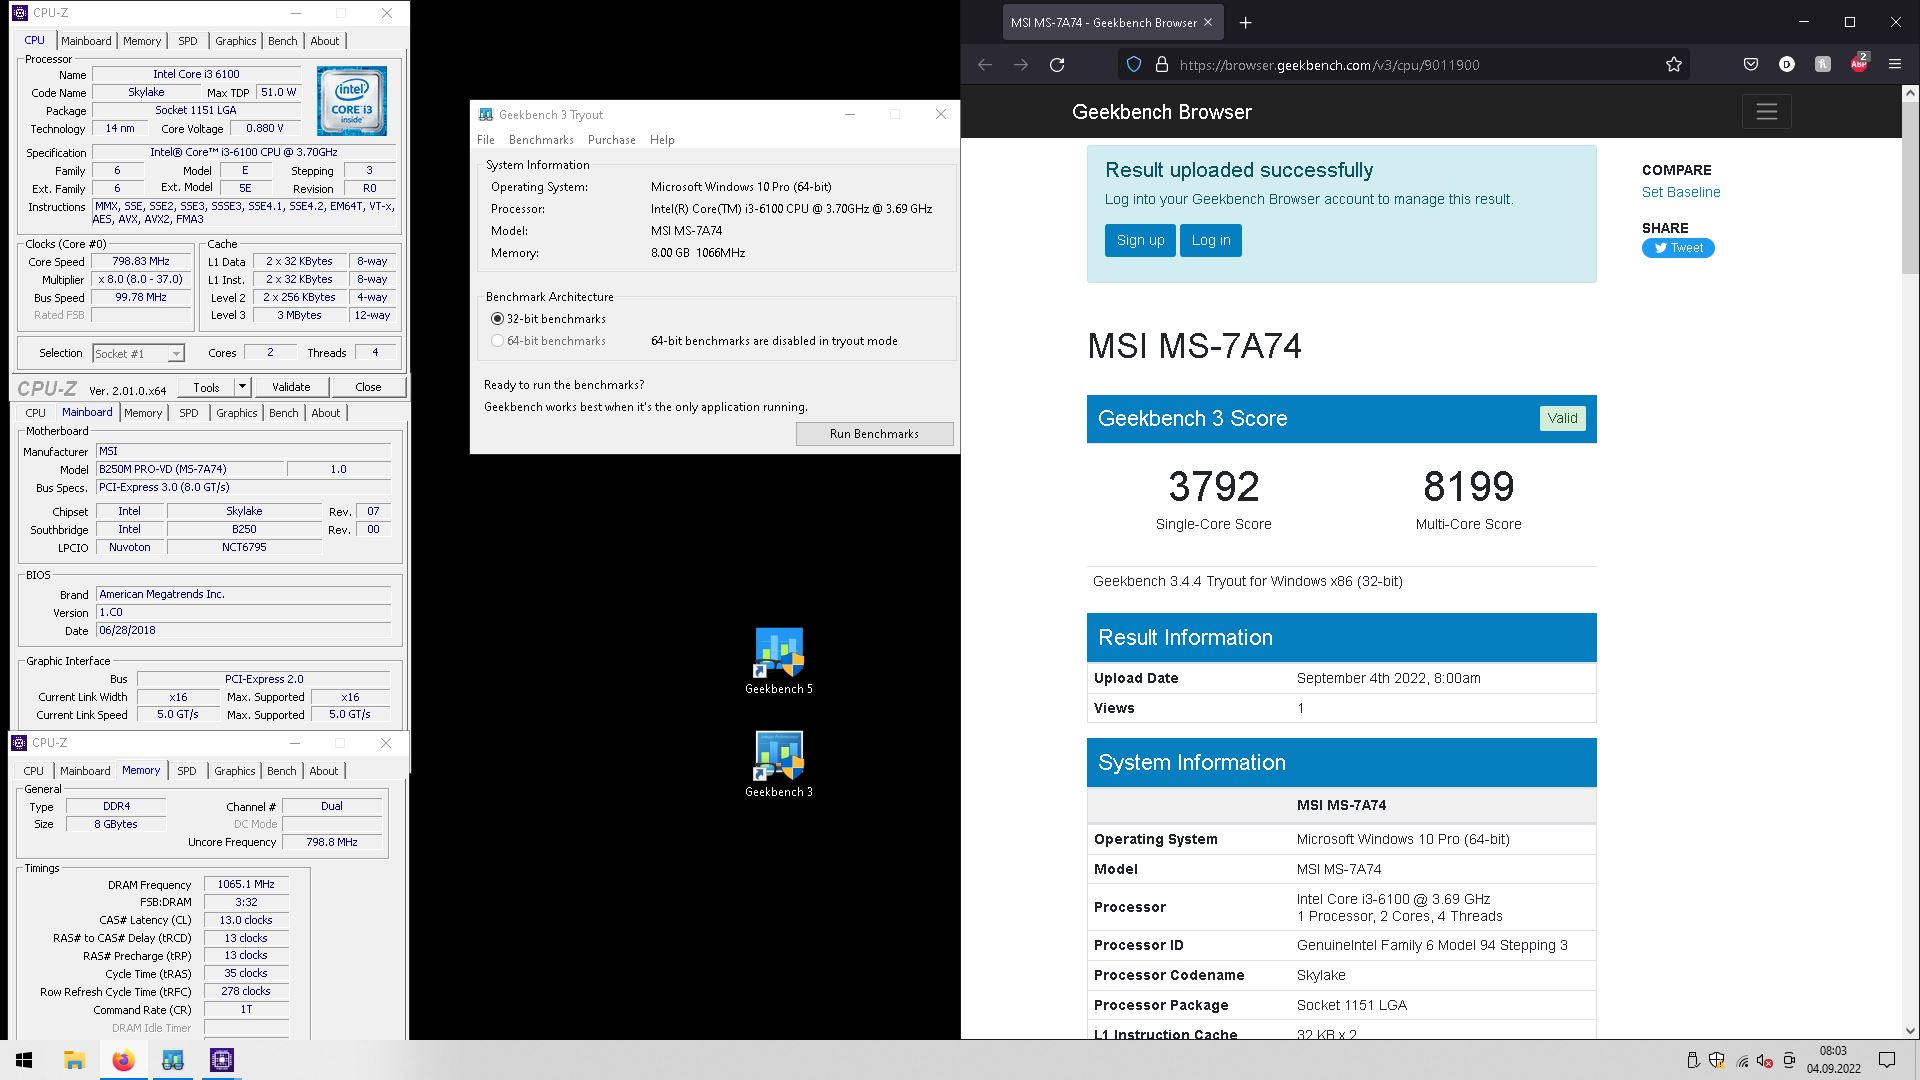Screen dimensions: 1920x1080
Task: Open the Benchmarks menu in Geekbench
Action: coord(541,140)
